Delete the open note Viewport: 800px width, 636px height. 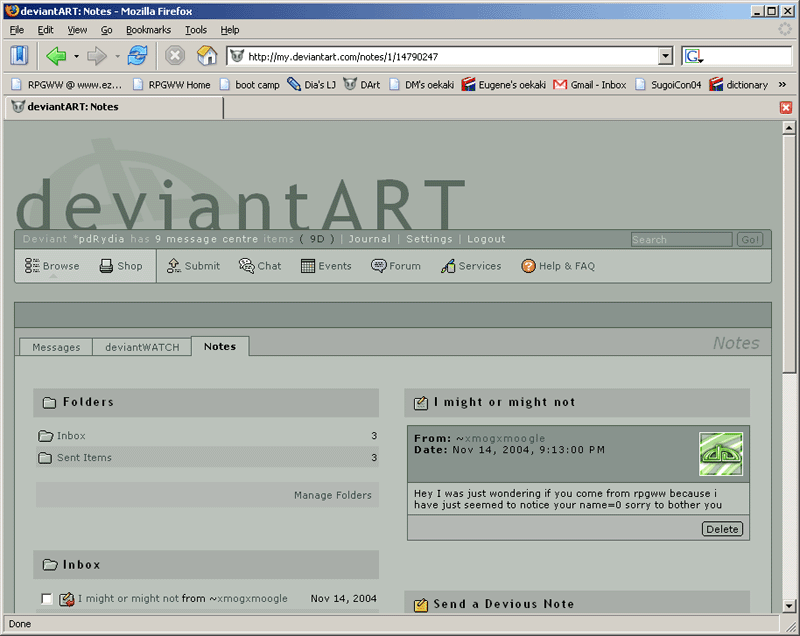point(722,529)
